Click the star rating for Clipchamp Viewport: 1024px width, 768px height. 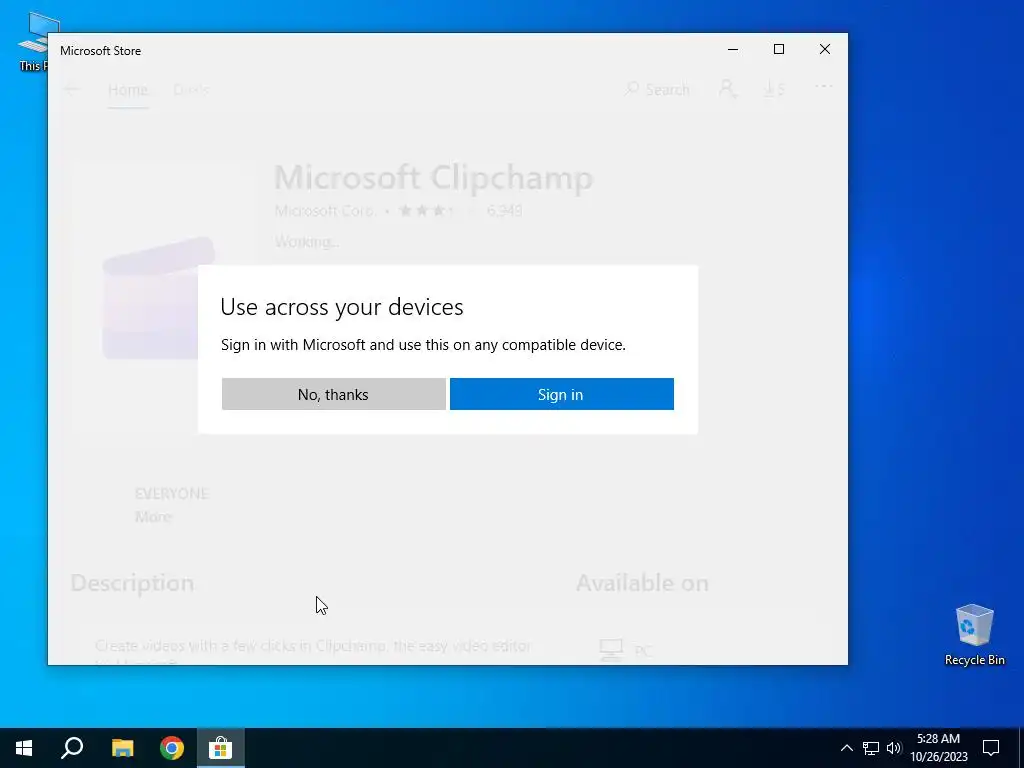[436, 210]
